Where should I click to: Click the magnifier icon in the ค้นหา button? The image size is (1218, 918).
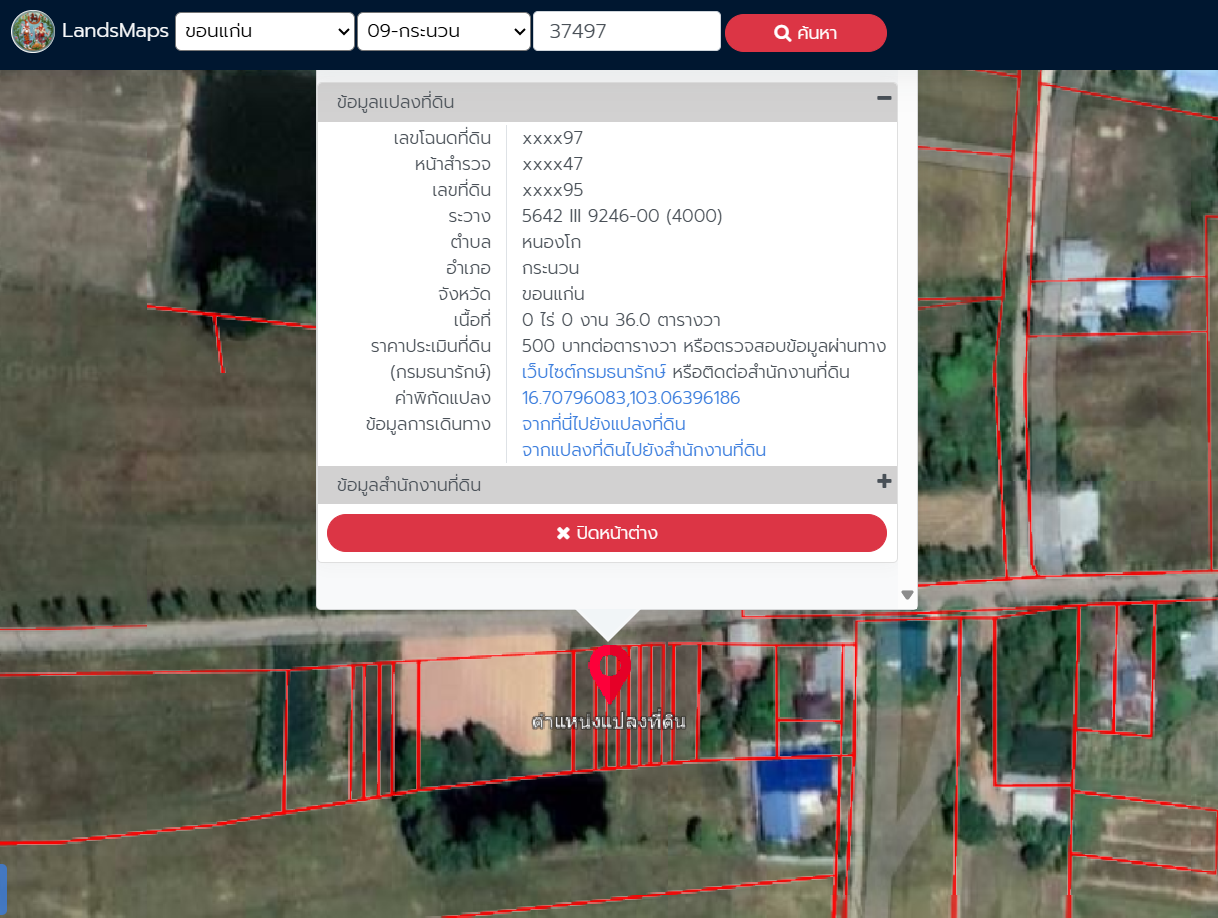(783, 33)
